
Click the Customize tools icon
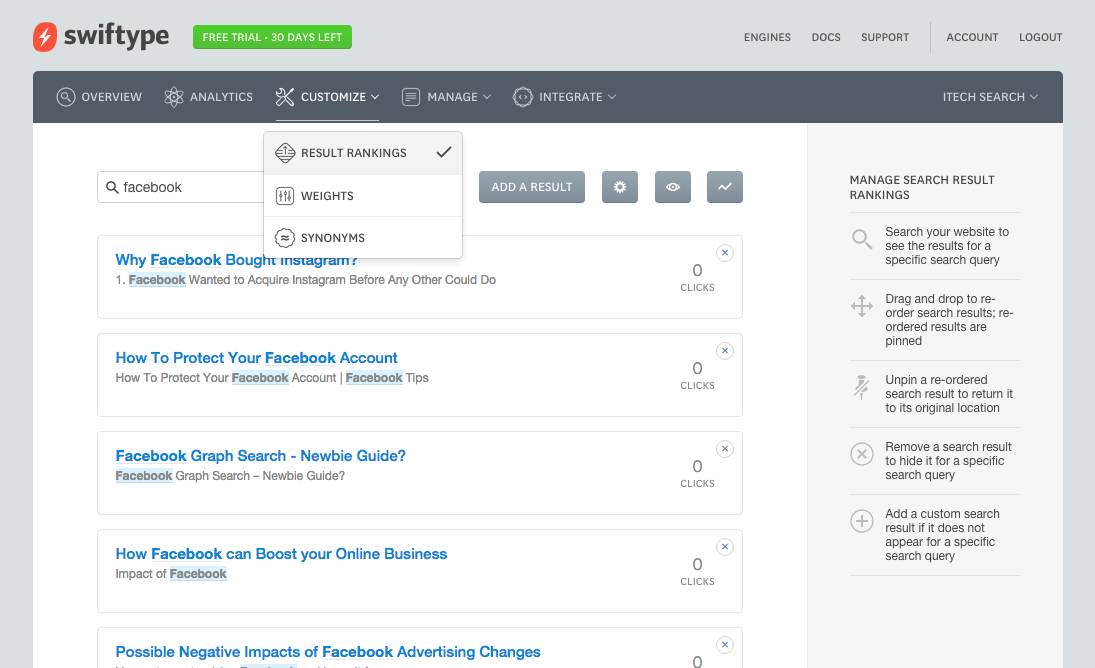pos(285,97)
